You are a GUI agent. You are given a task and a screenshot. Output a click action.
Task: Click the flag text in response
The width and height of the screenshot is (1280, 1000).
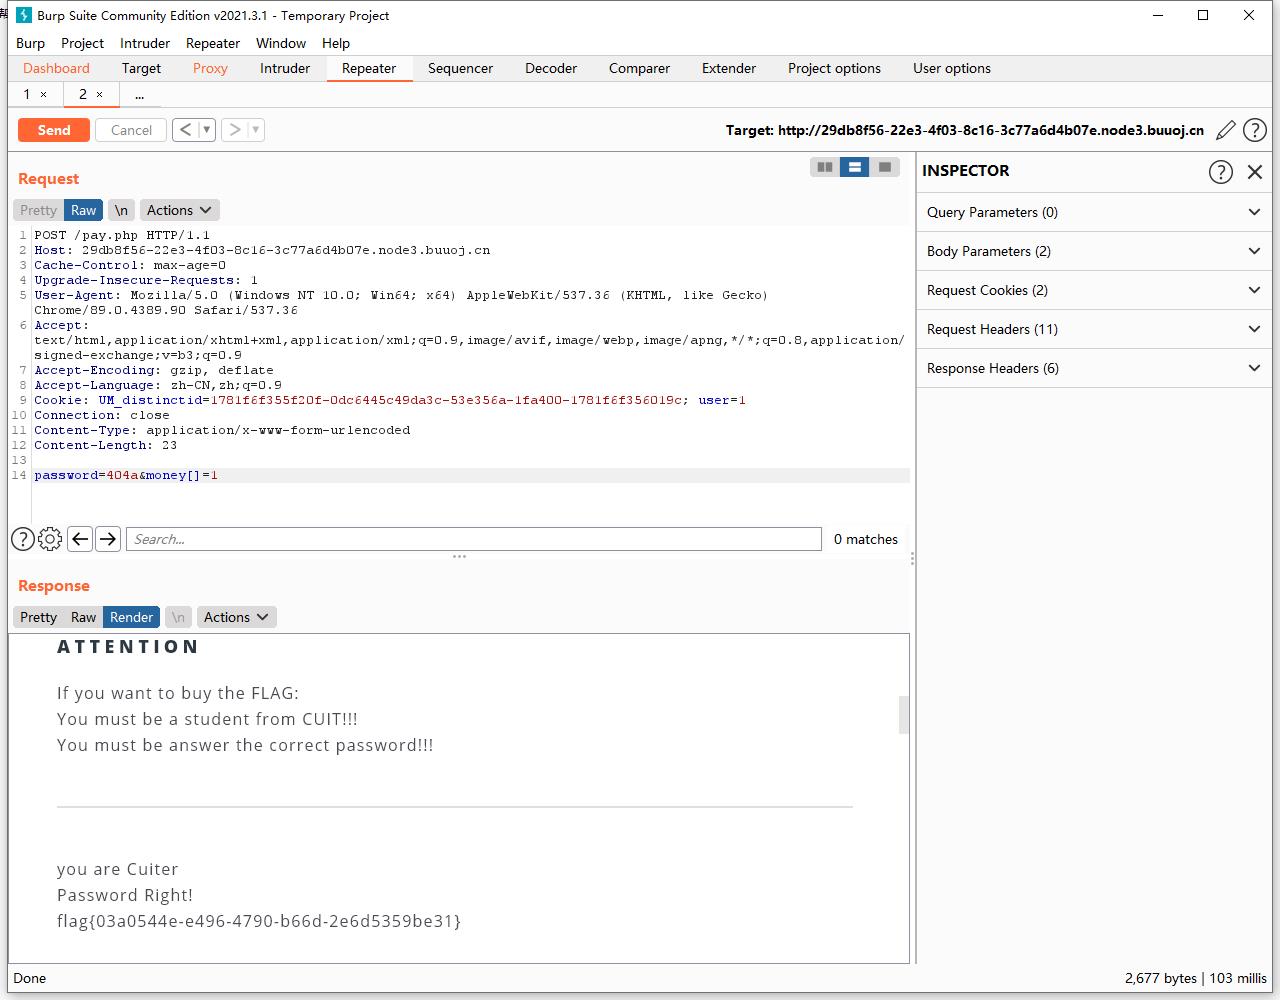pos(259,921)
